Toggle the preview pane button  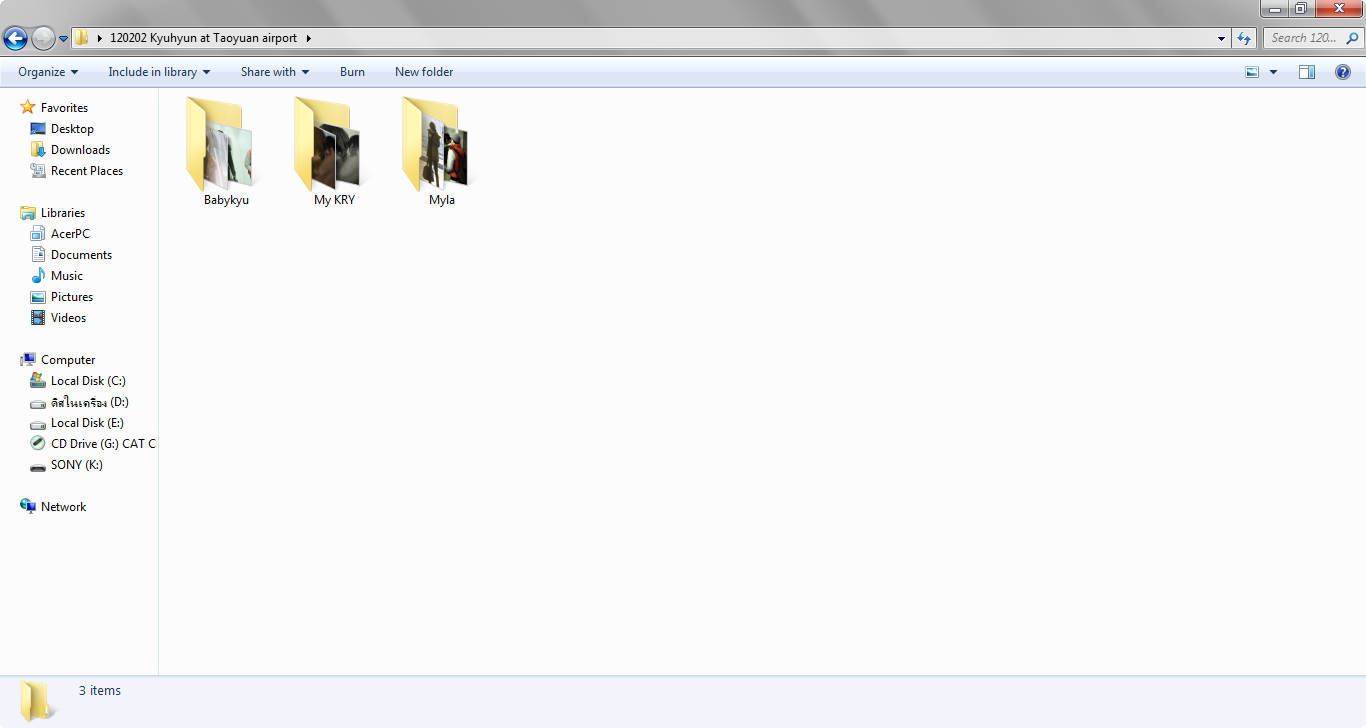1307,72
